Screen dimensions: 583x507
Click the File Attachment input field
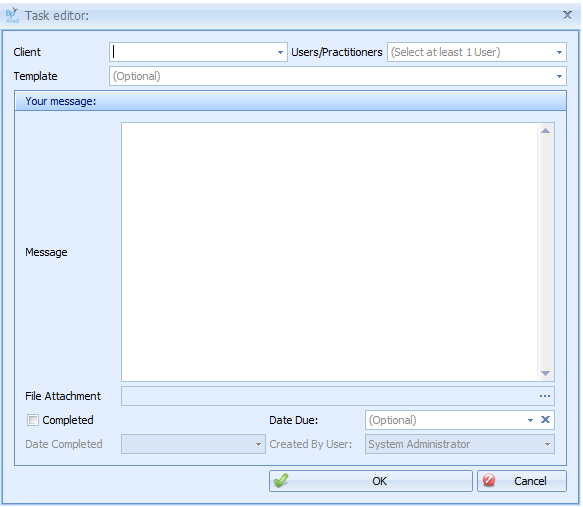point(329,396)
